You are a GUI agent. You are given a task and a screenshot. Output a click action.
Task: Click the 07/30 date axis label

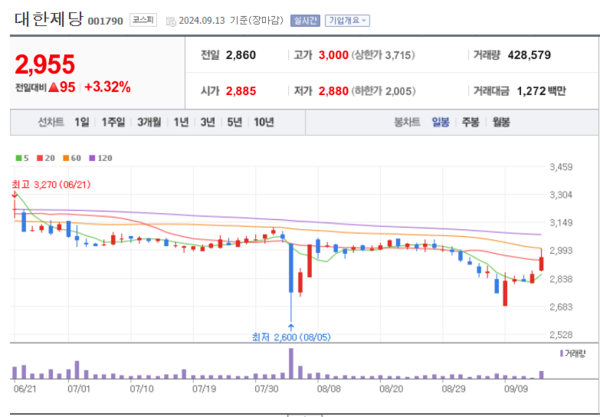266,389
